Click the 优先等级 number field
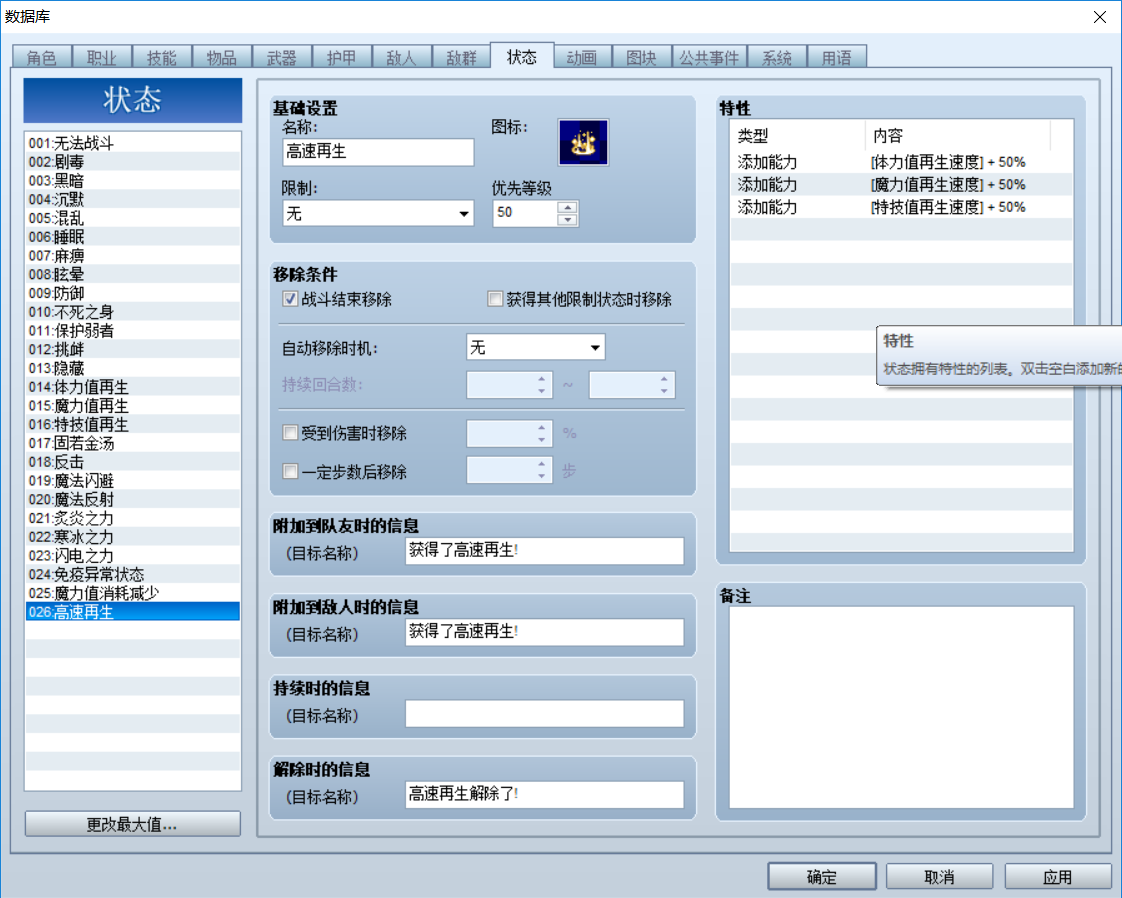This screenshot has width=1122, height=898. tap(525, 213)
